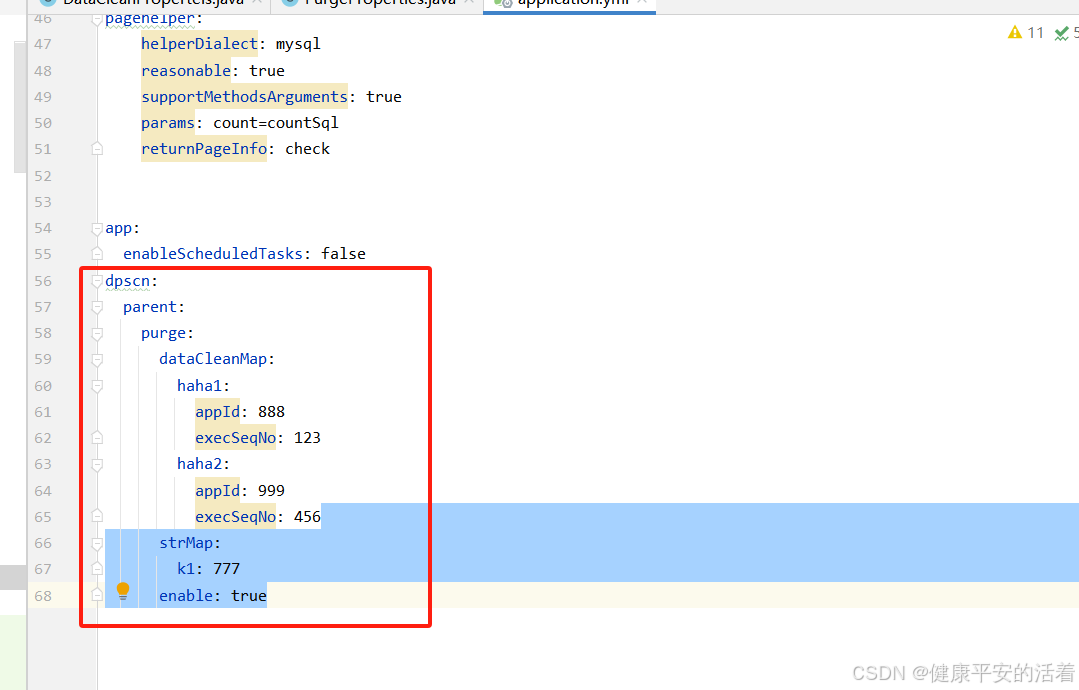Screen dimensions: 1079x690
Task: Click the gutter icon next to enableScheduledTasks line
Action: 96,253
